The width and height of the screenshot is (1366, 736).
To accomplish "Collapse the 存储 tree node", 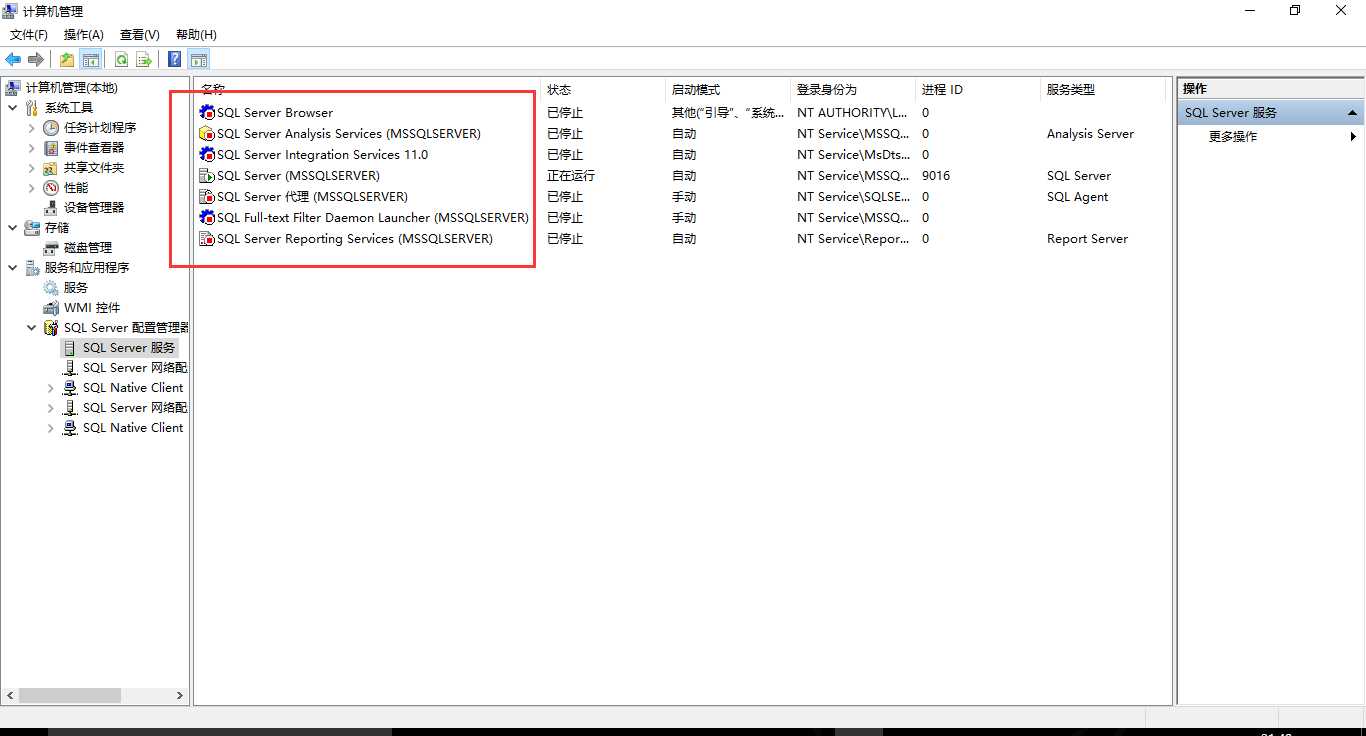I will 12,228.
